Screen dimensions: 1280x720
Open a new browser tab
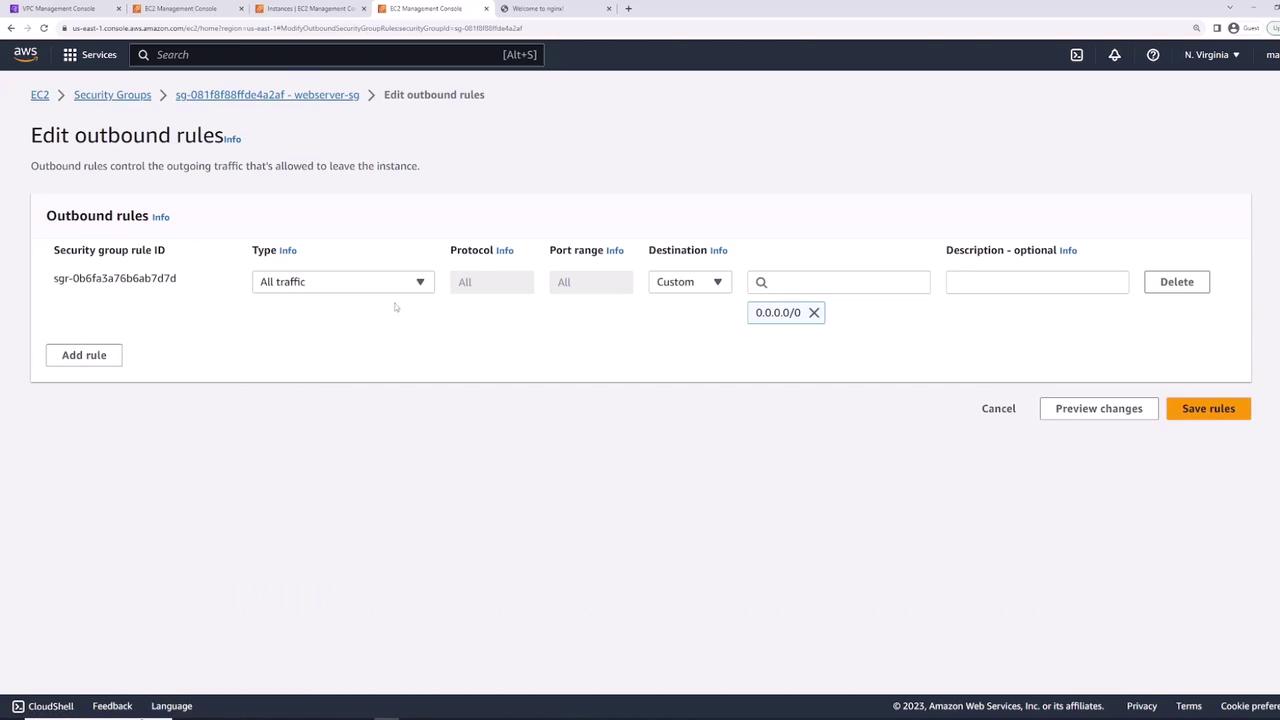click(628, 8)
